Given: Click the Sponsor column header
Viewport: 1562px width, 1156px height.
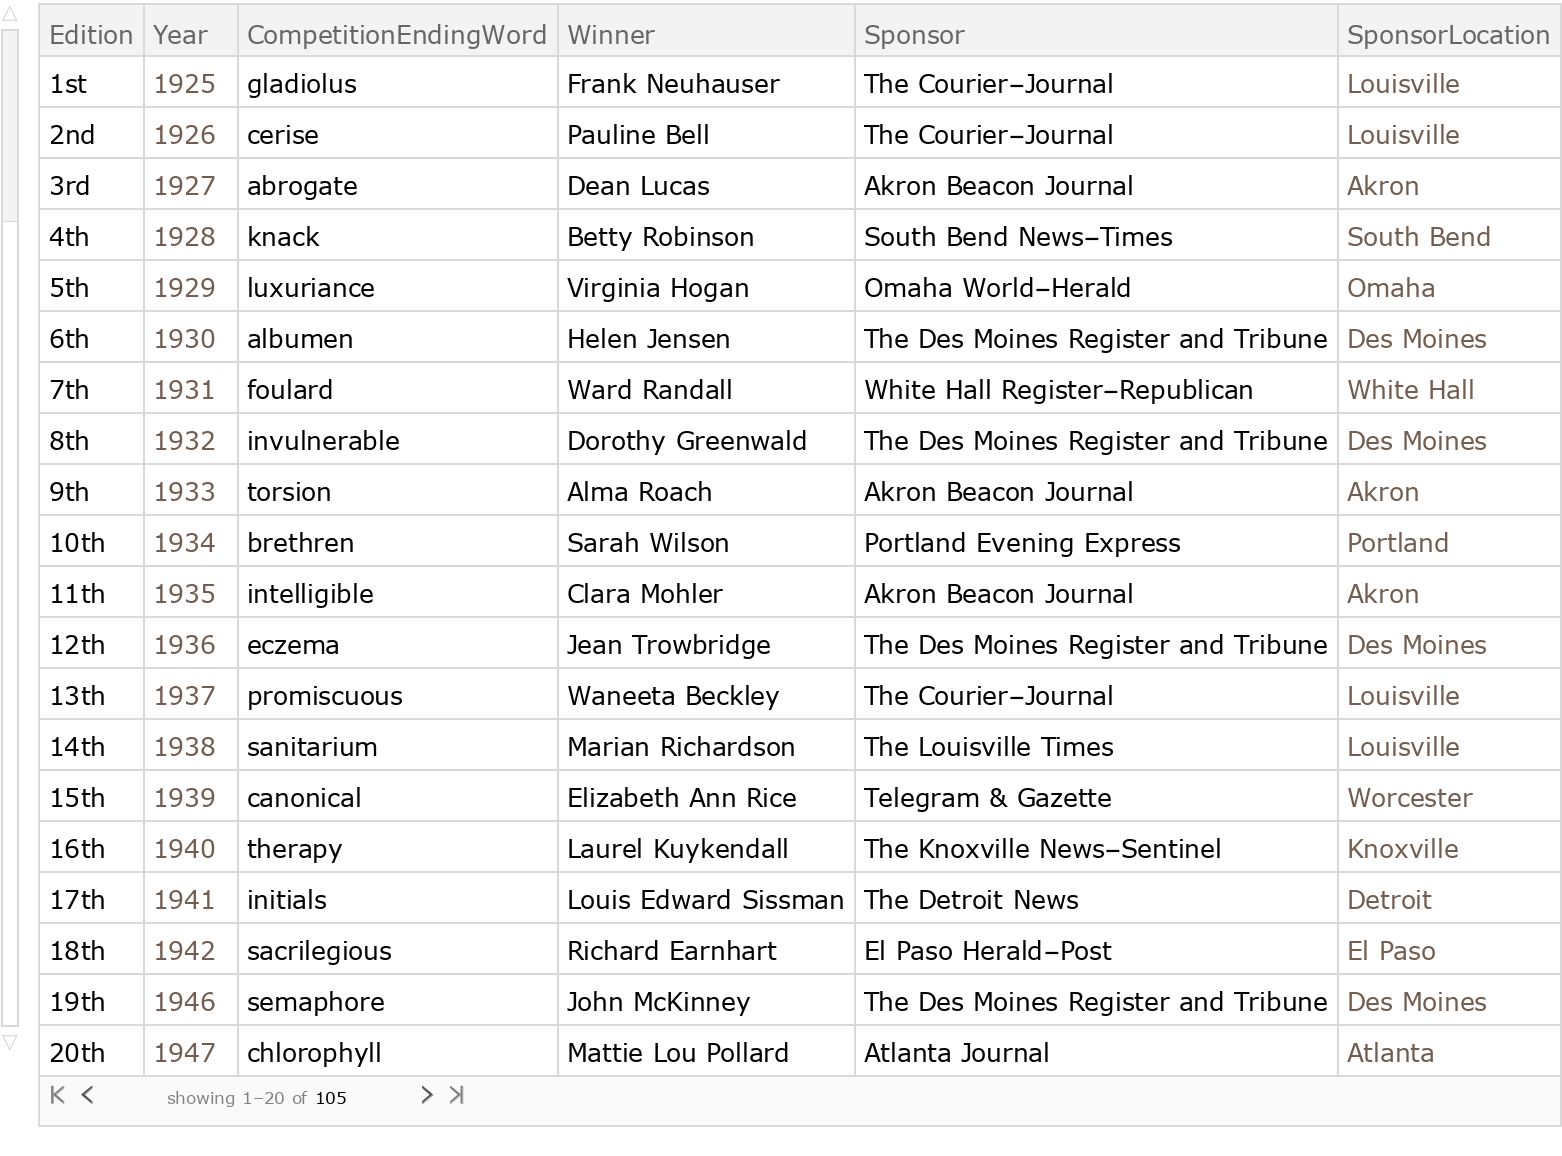Looking at the screenshot, I should point(914,35).
